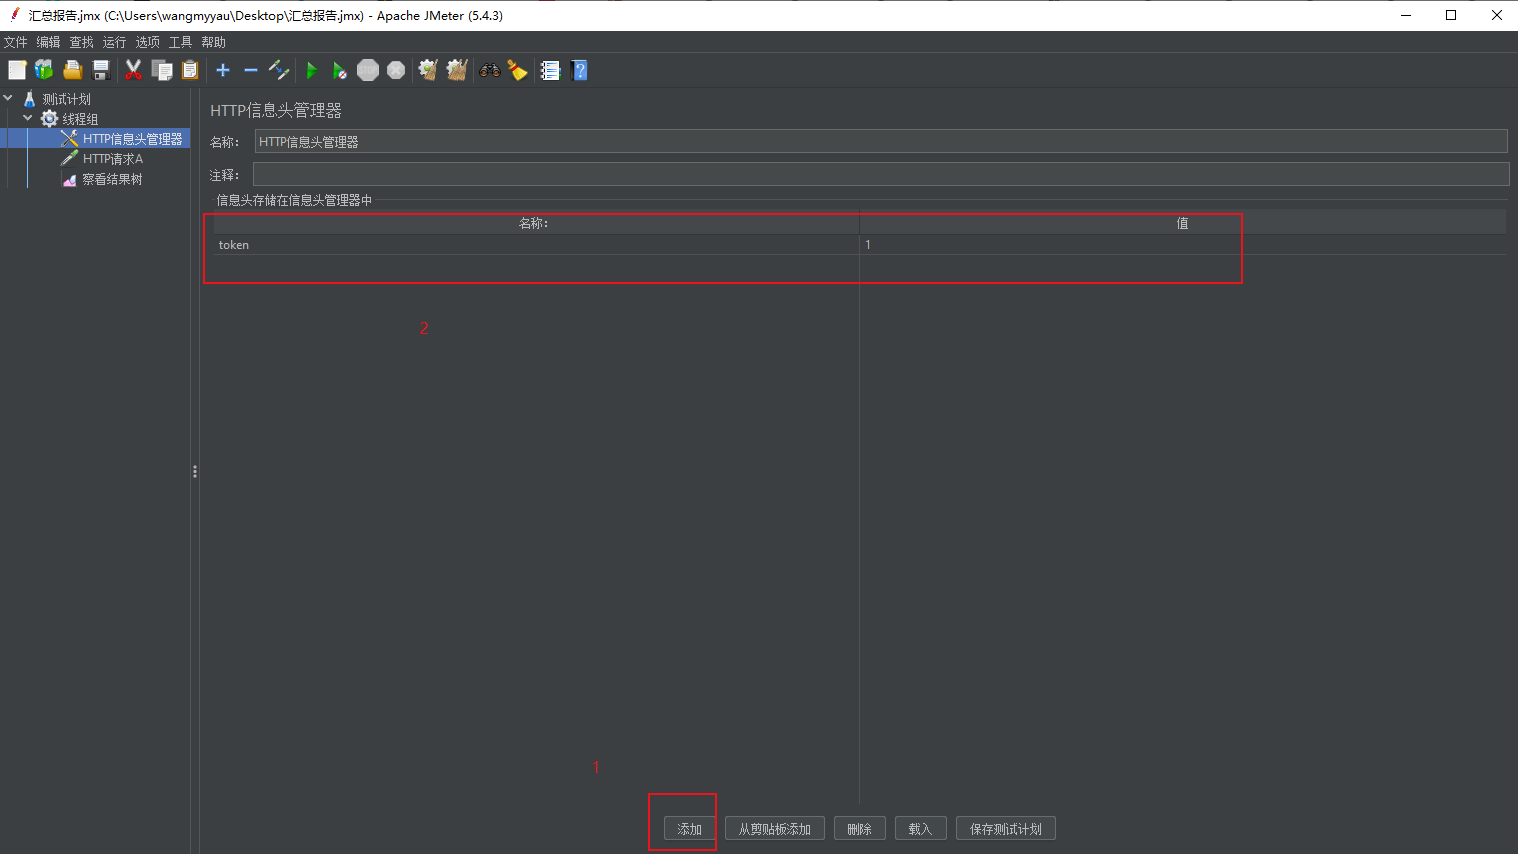This screenshot has height=854, width=1518.
Task: Click the value cell containing 1
Action: click(x=1183, y=245)
